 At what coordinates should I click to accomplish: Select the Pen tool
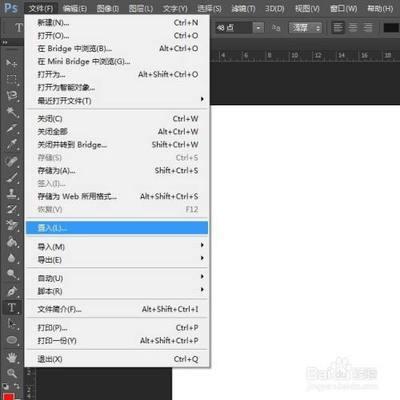click(x=12, y=291)
